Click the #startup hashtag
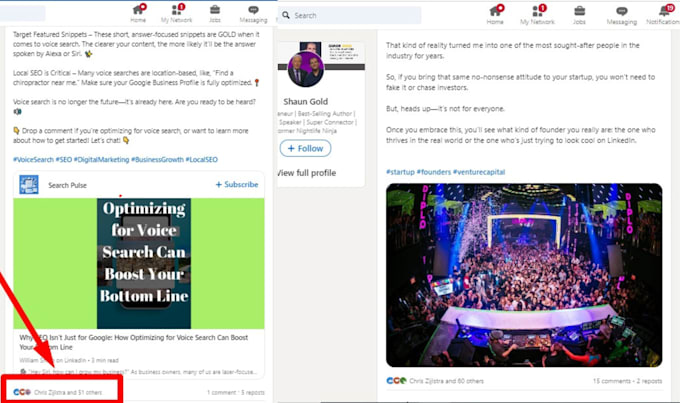680x403 pixels. coord(400,172)
